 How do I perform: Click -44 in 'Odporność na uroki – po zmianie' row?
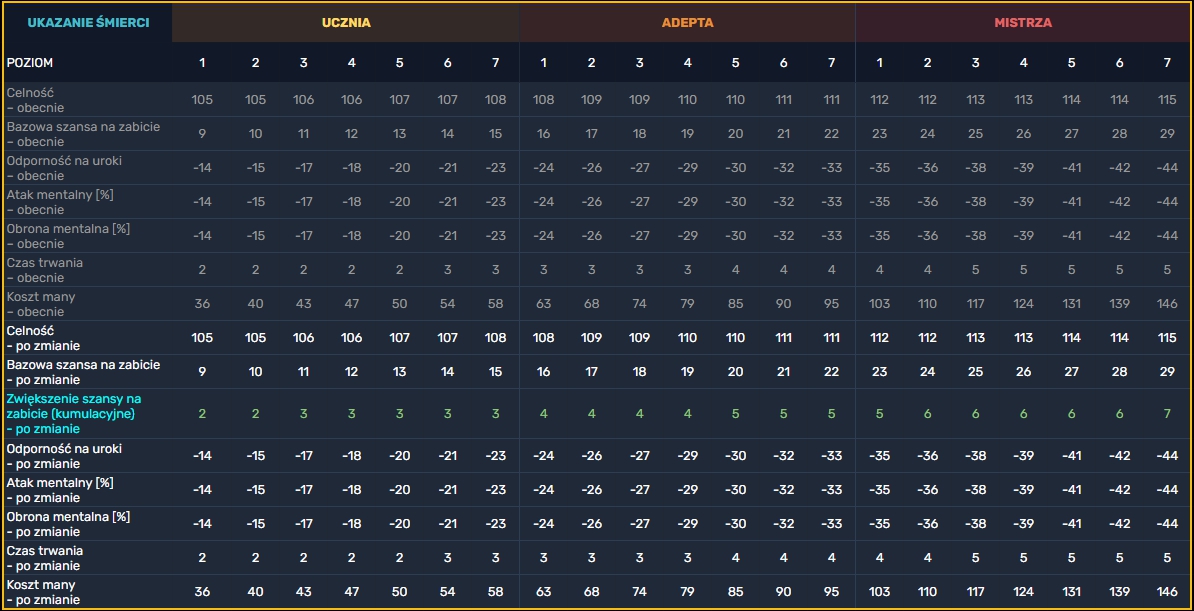click(1167, 456)
